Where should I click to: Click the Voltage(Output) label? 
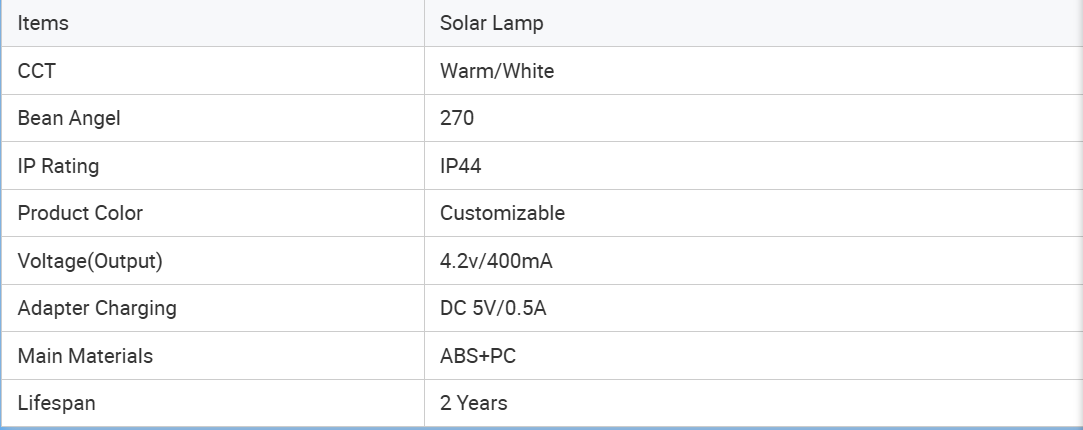(90, 261)
